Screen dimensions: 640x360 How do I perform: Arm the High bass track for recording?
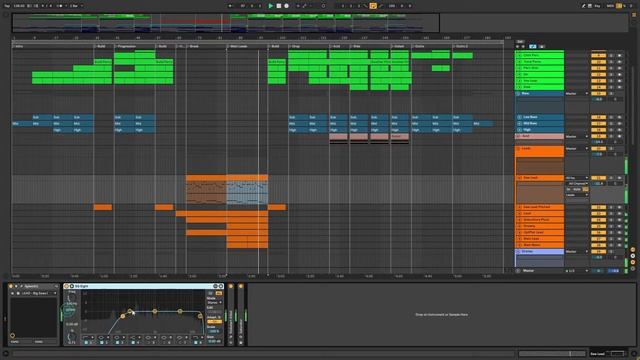coord(619,130)
